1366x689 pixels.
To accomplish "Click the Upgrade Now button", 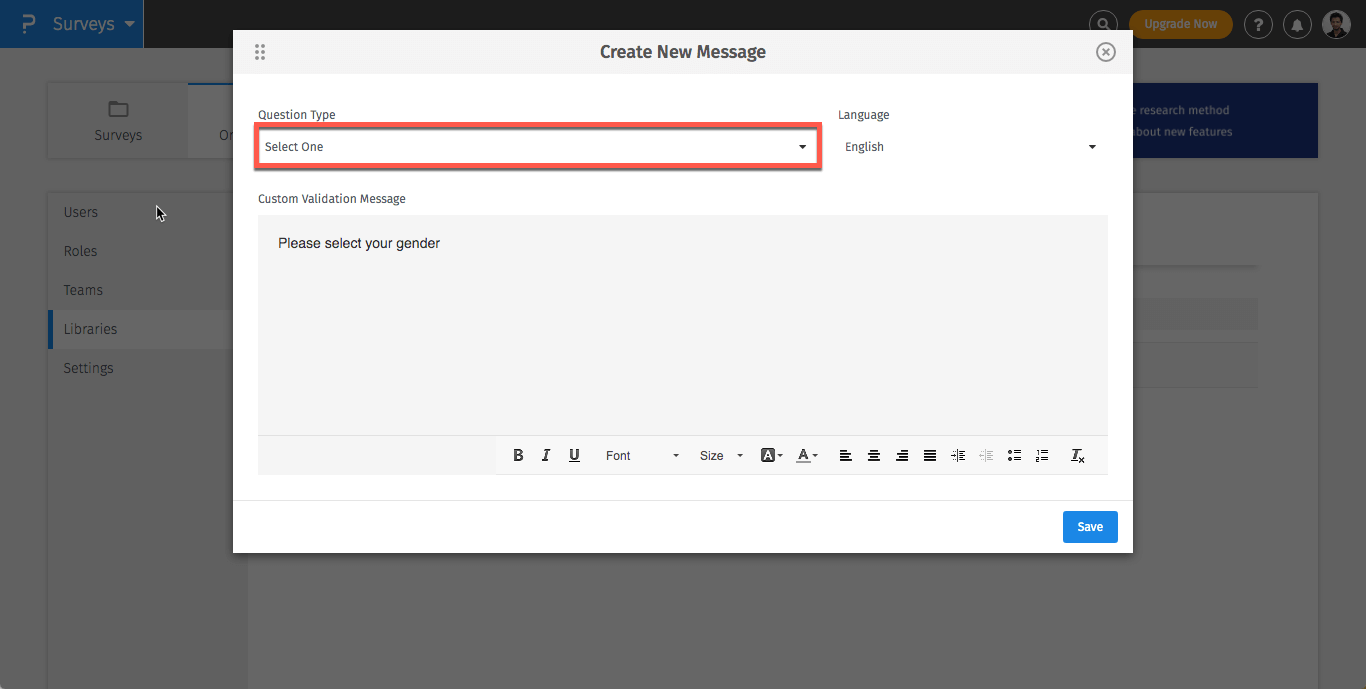I will tap(1181, 24).
